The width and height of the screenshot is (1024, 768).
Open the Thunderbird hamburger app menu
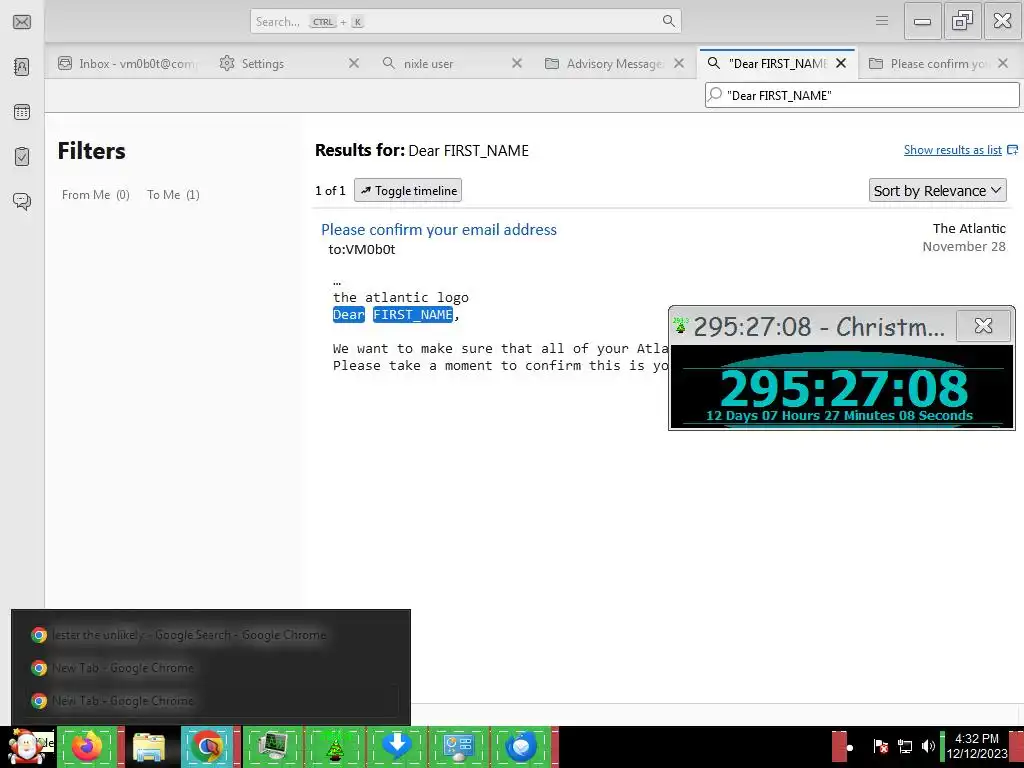pyautogui.click(x=882, y=21)
